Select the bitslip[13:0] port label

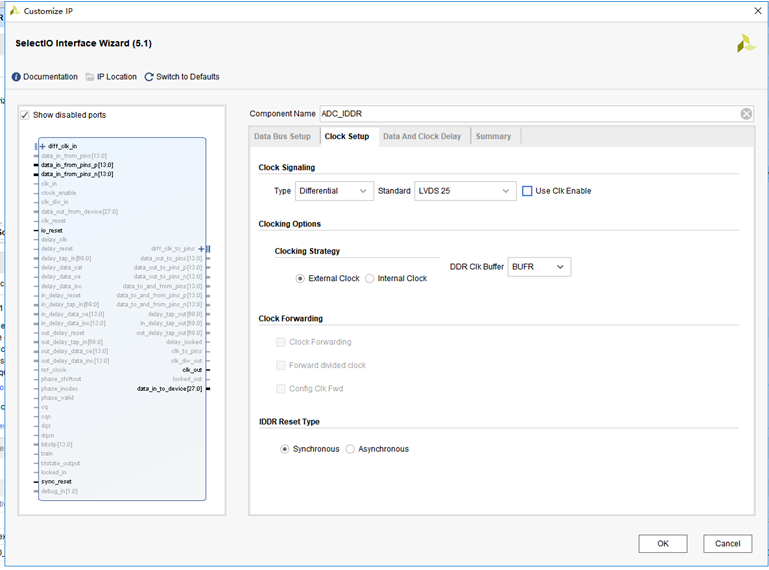56,444
